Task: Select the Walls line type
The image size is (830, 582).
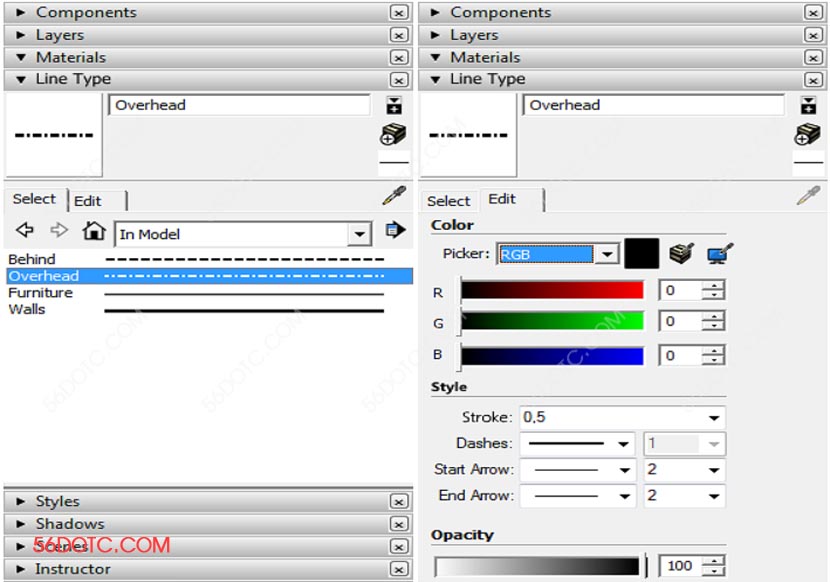Action: [27, 310]
